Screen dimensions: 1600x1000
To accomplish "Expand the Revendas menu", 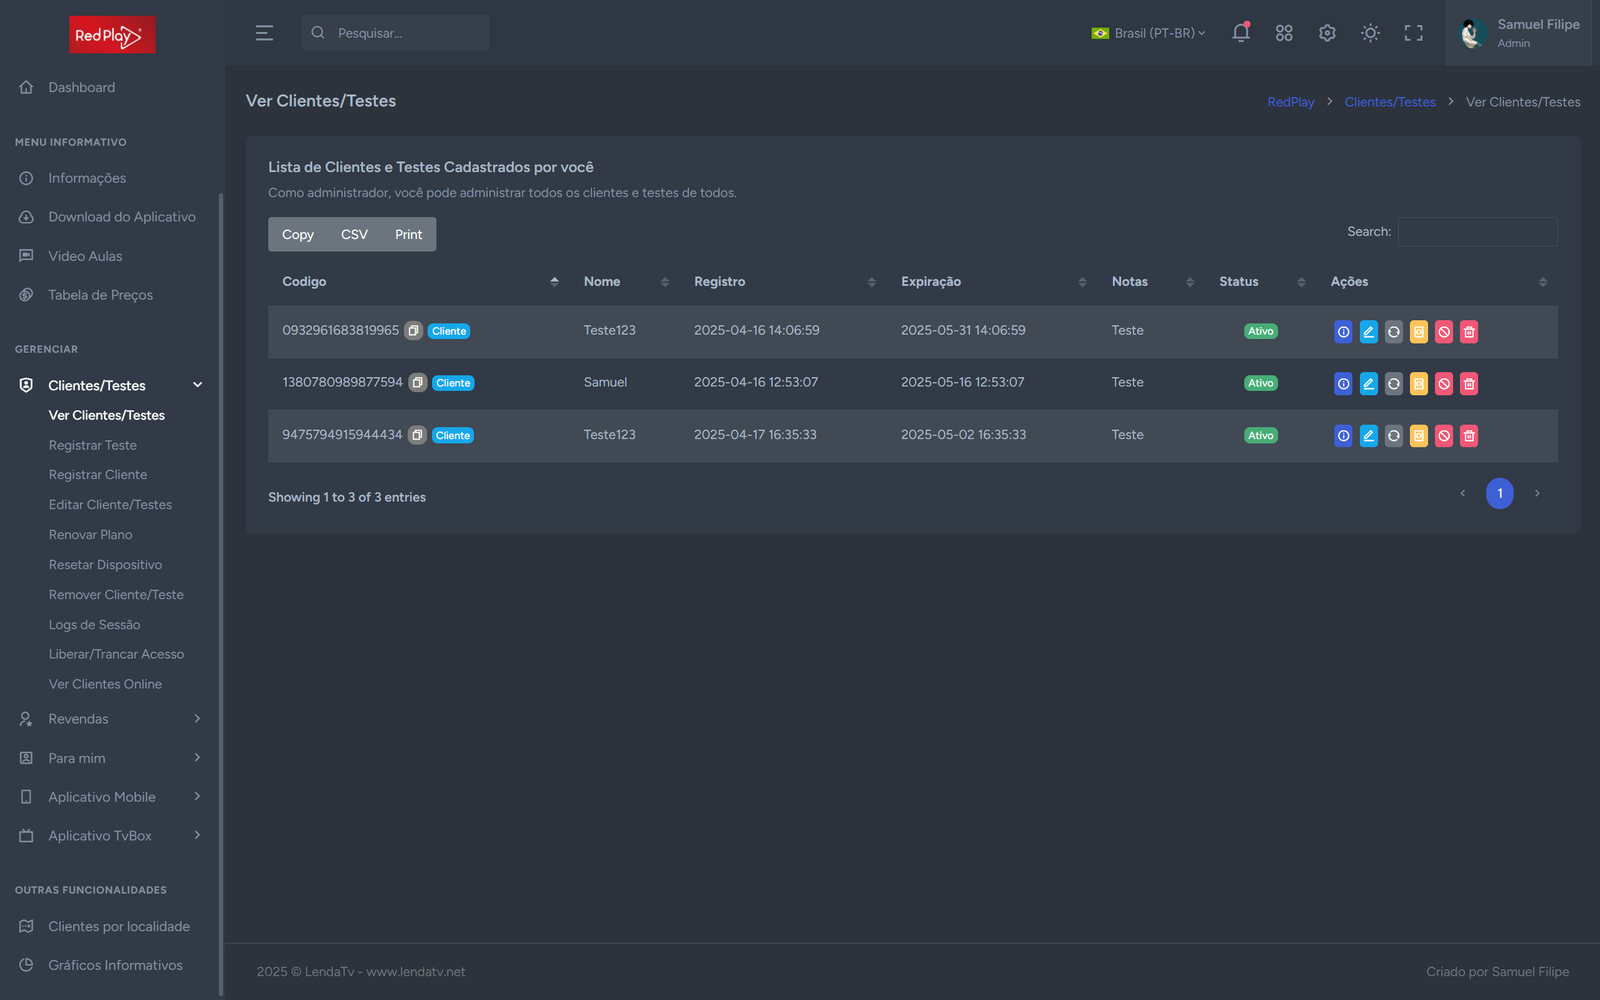I will click(111, 719).
